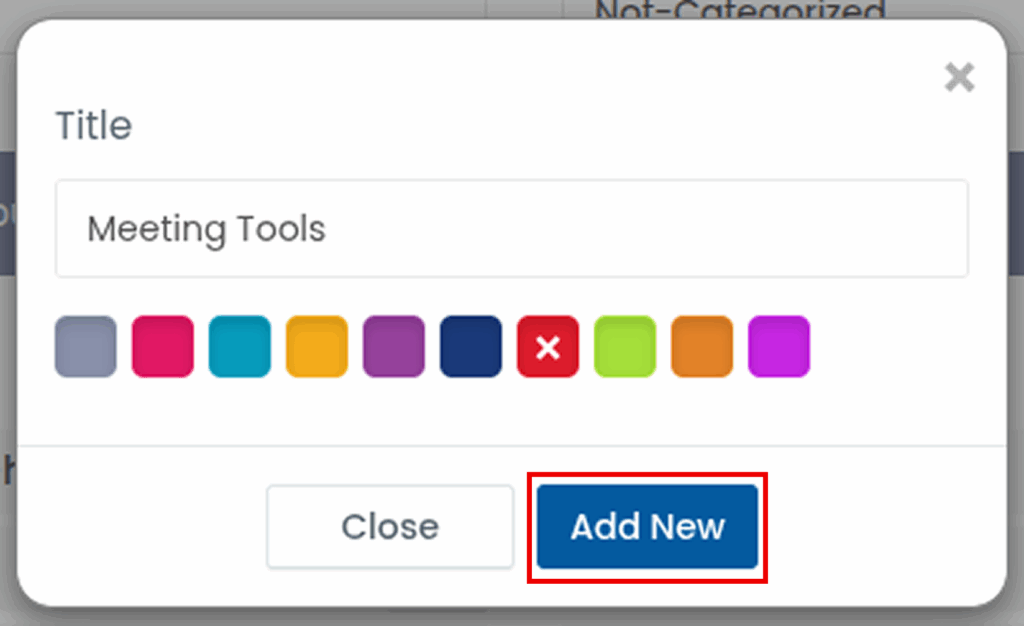Choose the teal color swatch

pos(240,347)
